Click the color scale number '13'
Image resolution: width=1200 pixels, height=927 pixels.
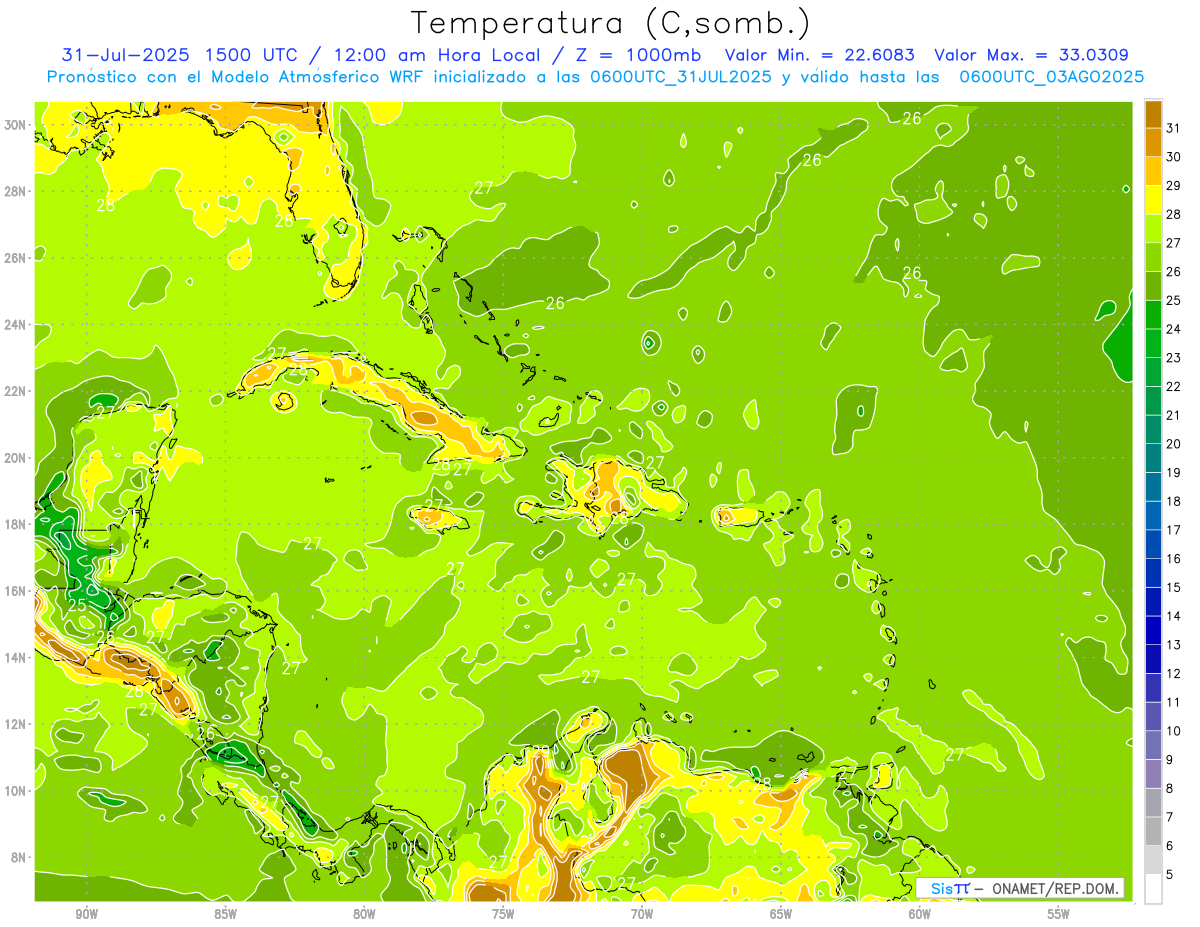pyautogui.click(x=1174, y=645)
